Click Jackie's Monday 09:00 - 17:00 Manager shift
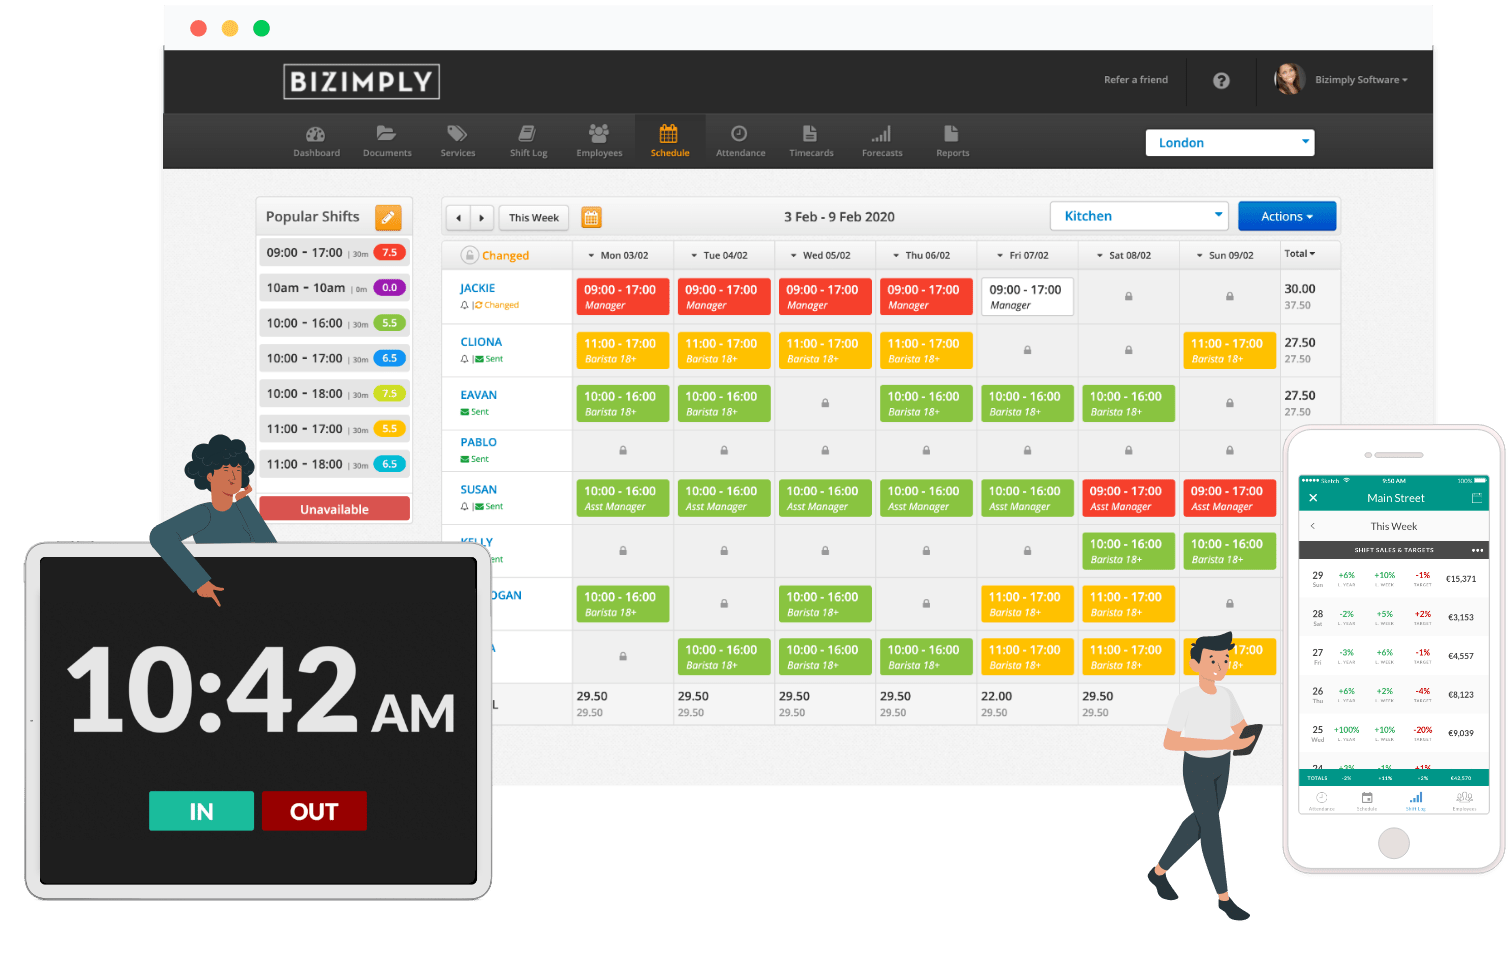1510x979 pixels. 623,297
